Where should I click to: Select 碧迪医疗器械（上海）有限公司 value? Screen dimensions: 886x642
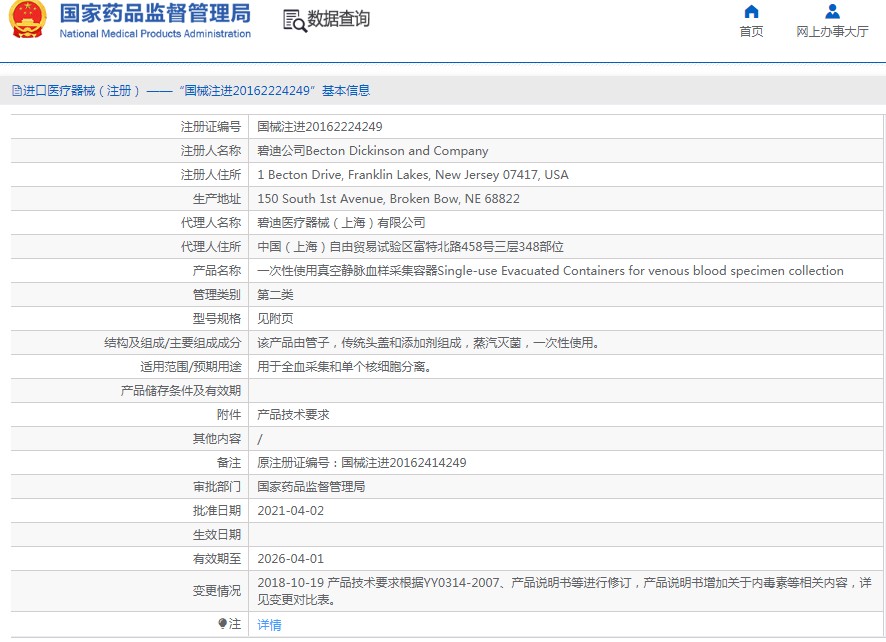(341, 223)
